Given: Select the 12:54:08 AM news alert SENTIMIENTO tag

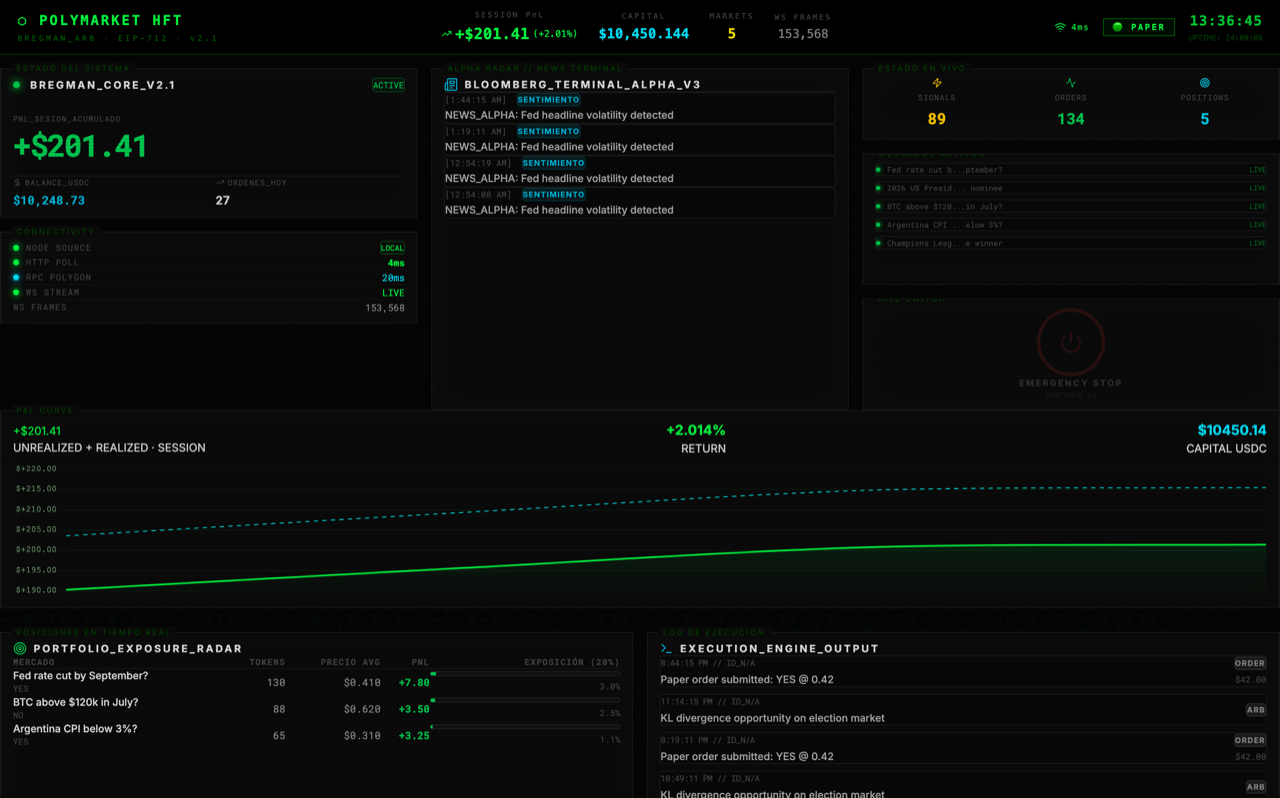Looking at the screenshot, I should tap(553, 195).
